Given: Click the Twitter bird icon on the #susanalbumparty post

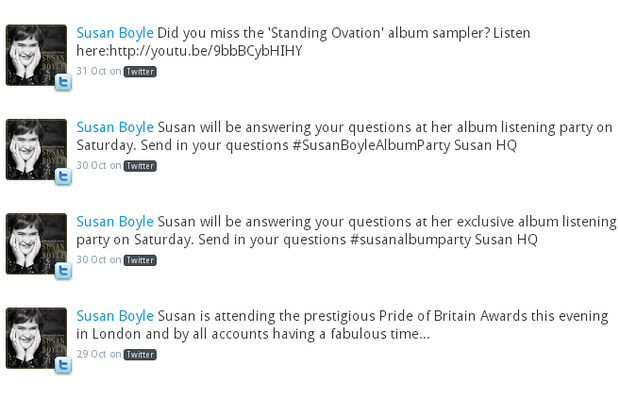Looking at the screenshot, I should [63, 271].
